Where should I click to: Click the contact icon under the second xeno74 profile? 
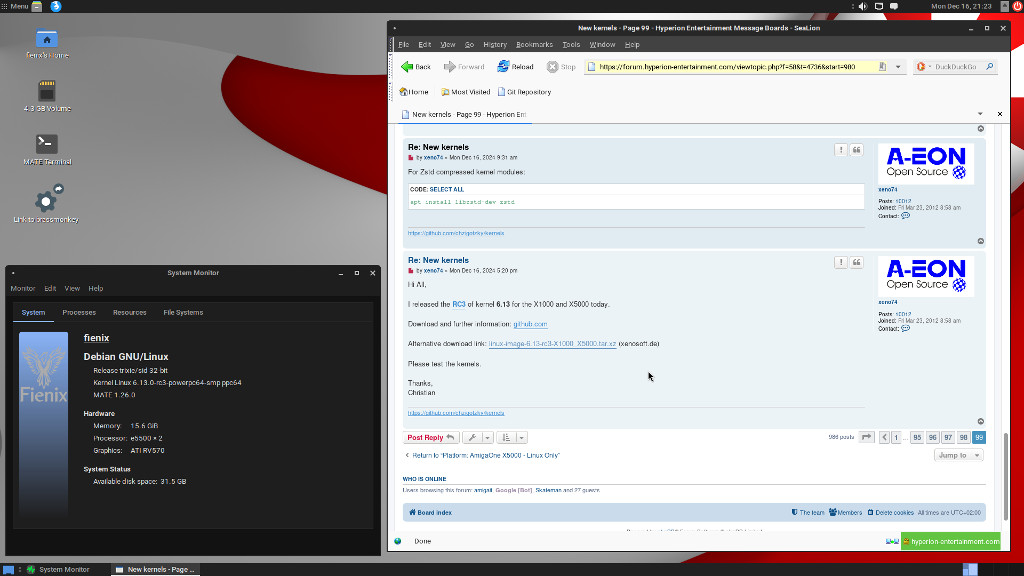coord(905,328)
